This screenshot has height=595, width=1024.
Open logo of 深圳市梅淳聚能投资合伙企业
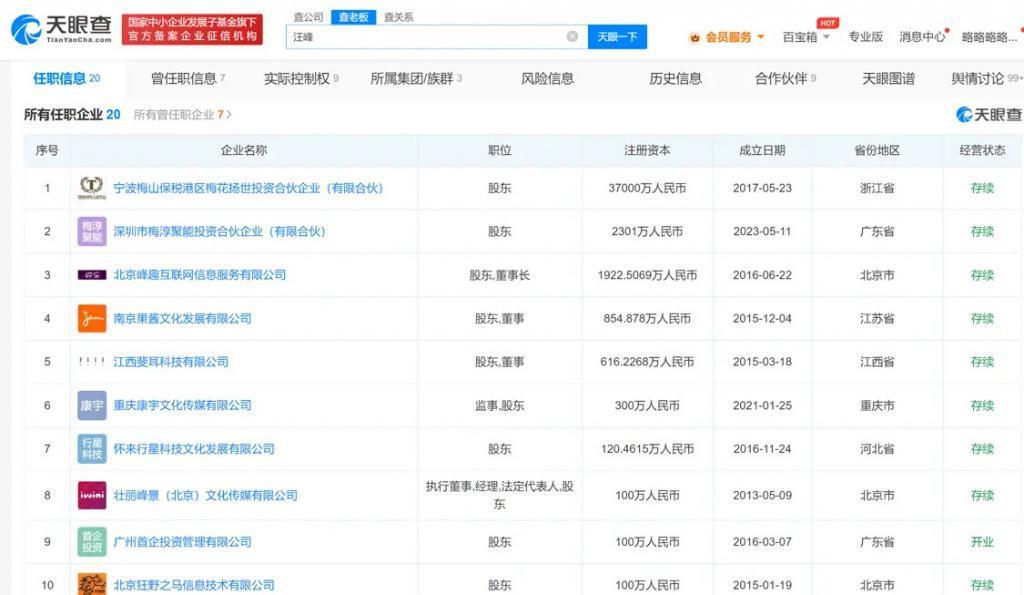(x=92, y=231)
